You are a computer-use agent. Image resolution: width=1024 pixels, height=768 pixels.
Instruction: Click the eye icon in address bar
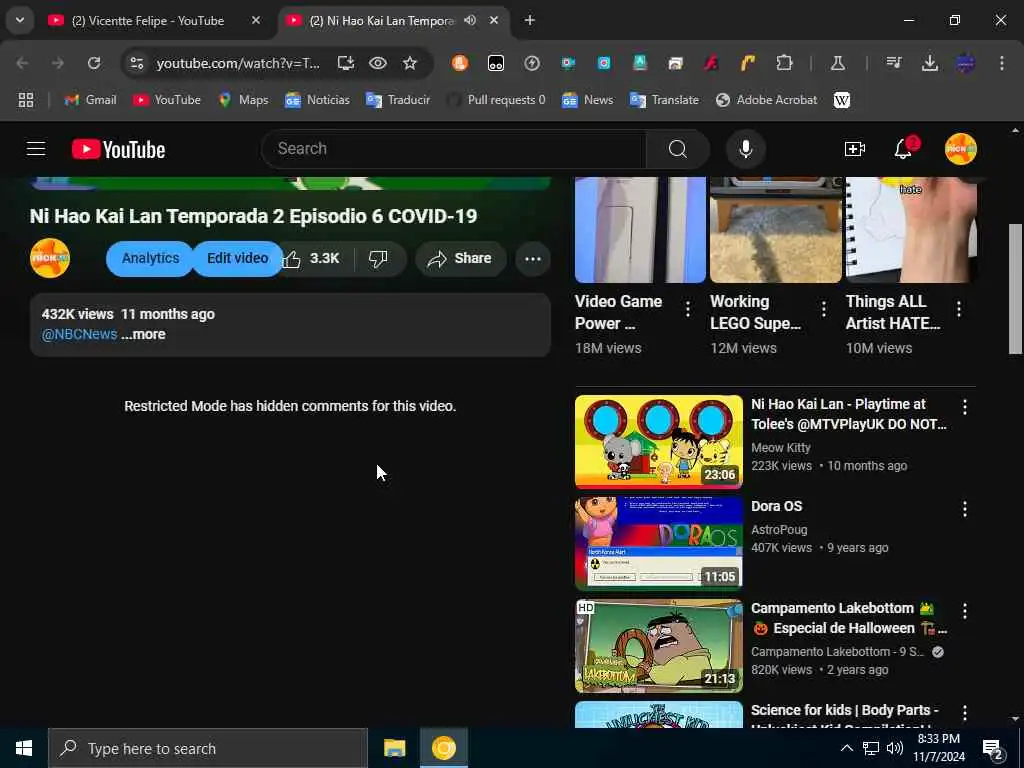(377, 63)
